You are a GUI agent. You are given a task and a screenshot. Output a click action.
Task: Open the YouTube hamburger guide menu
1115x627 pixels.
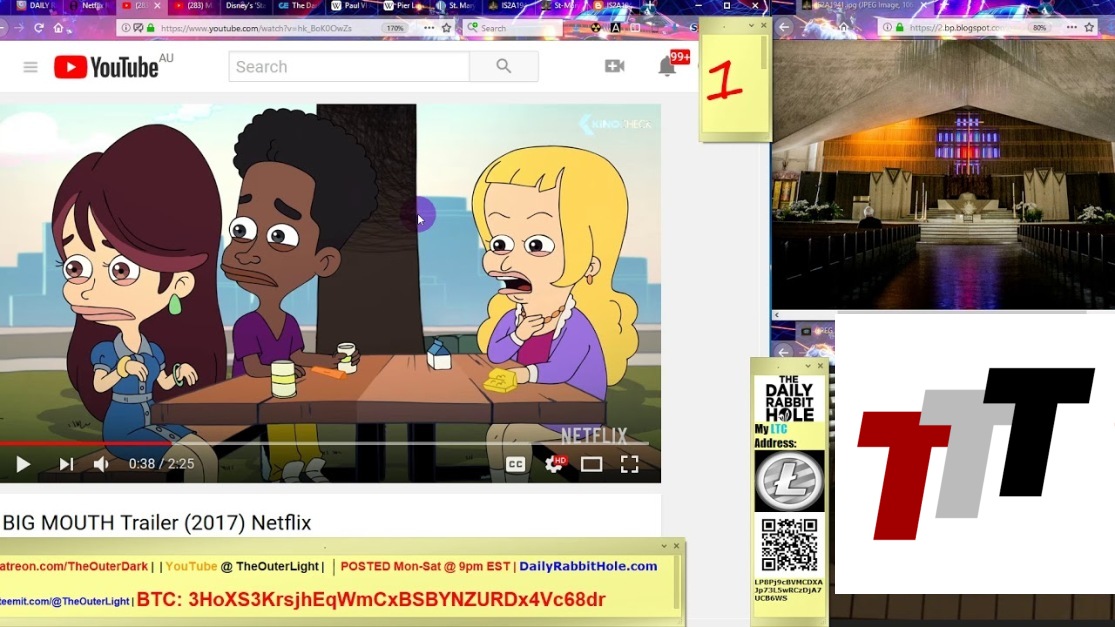(x=31, y=67)
